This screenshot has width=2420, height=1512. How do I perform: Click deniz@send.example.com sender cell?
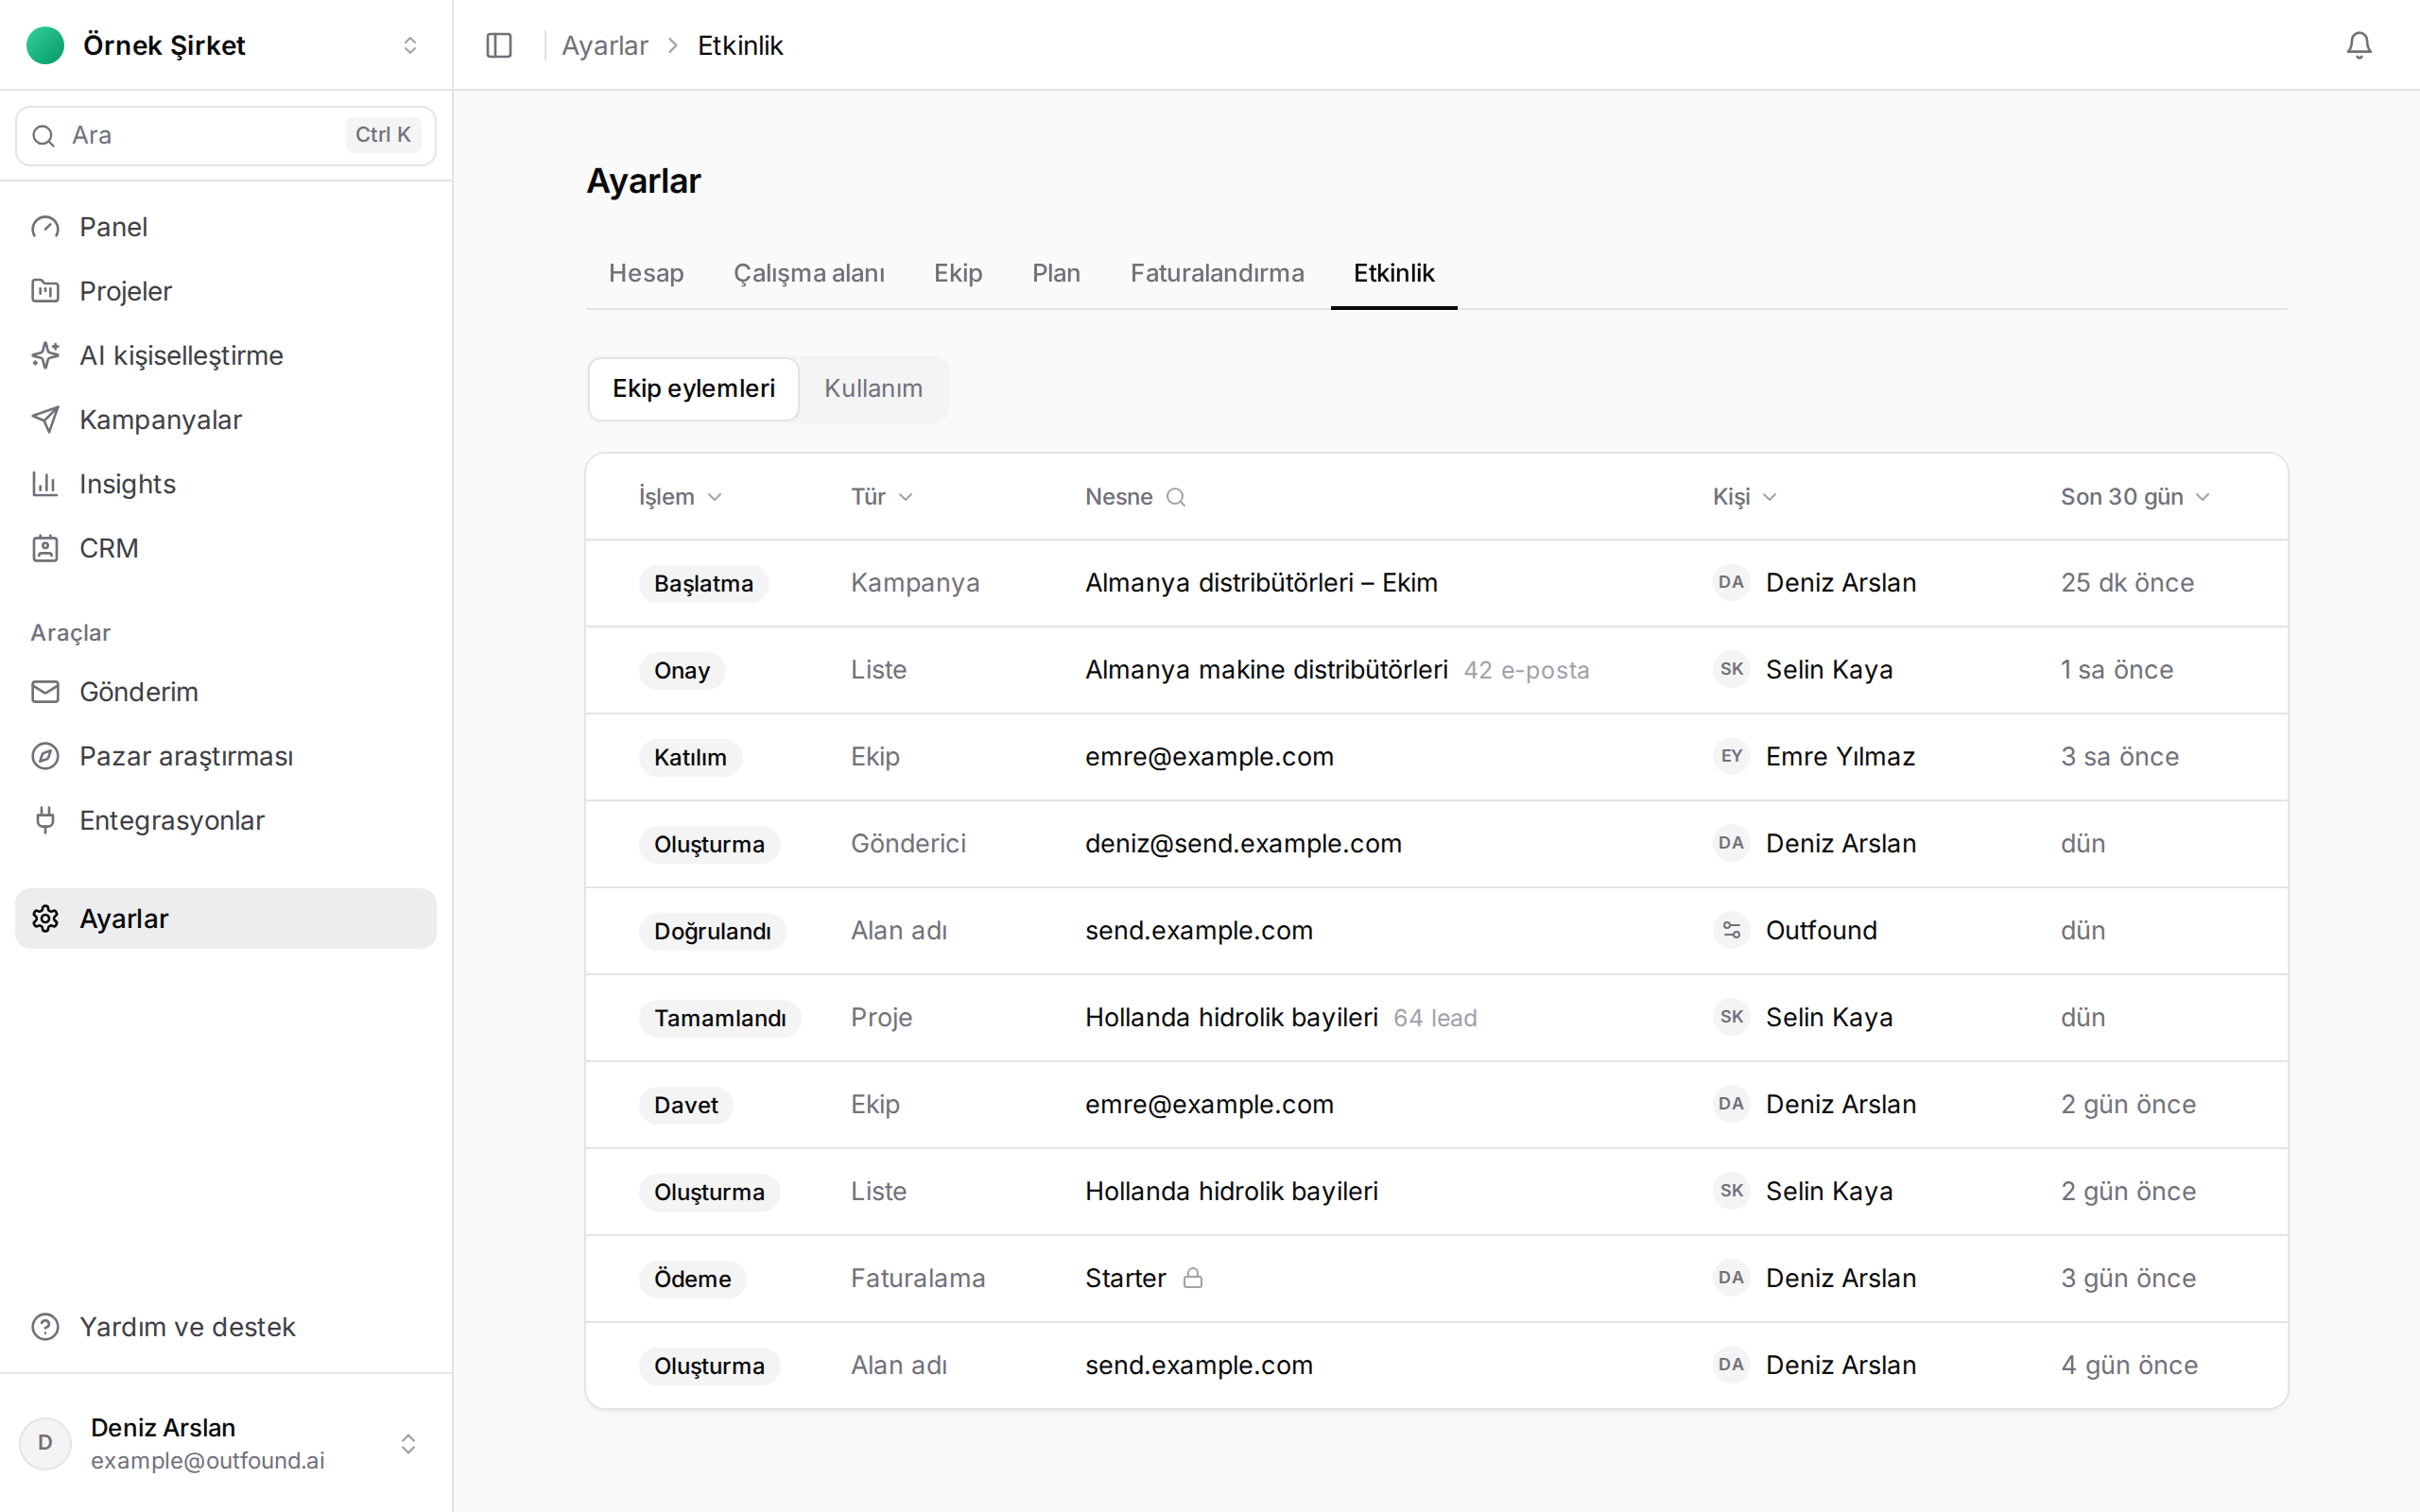point(1243,844)
